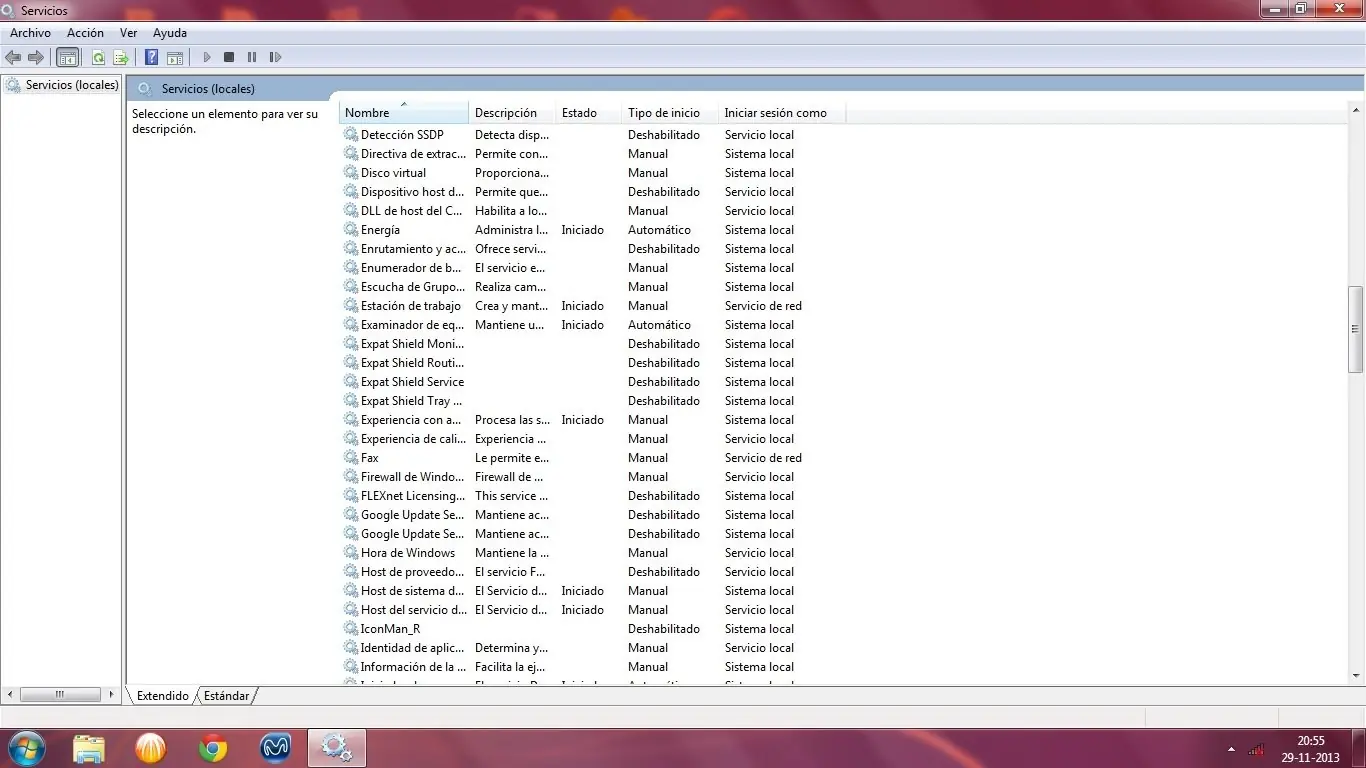Select the DLL de host del C... service
Viewport: 1366px width, 768px height.
(x=411, y=210)
